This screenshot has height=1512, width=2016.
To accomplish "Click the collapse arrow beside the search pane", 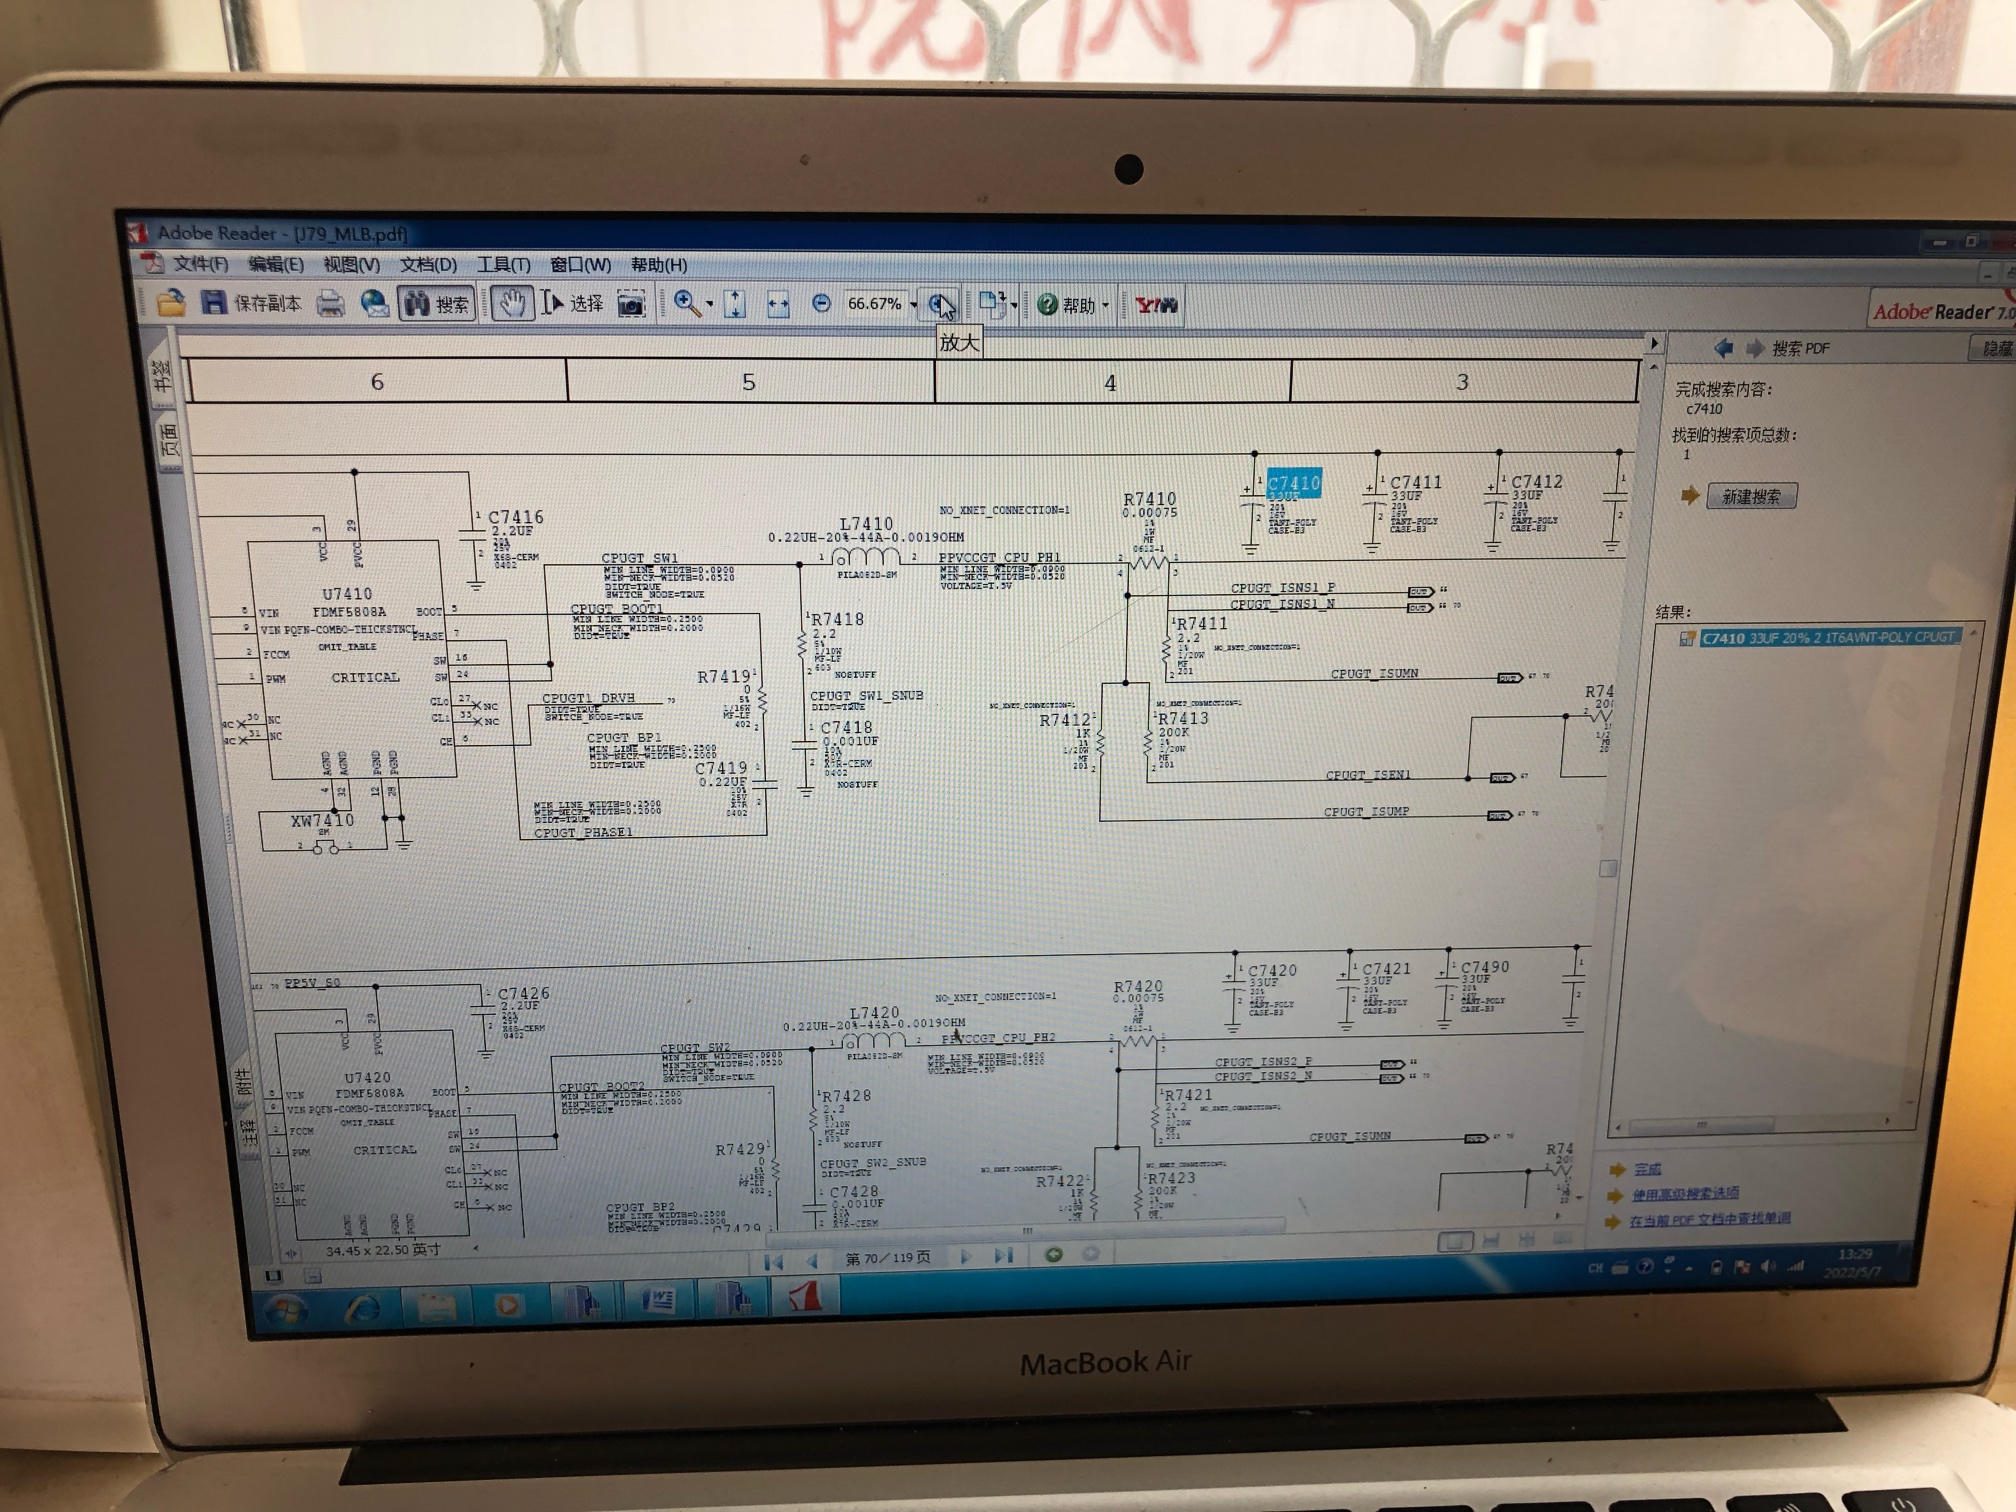I will point(1653,343).
